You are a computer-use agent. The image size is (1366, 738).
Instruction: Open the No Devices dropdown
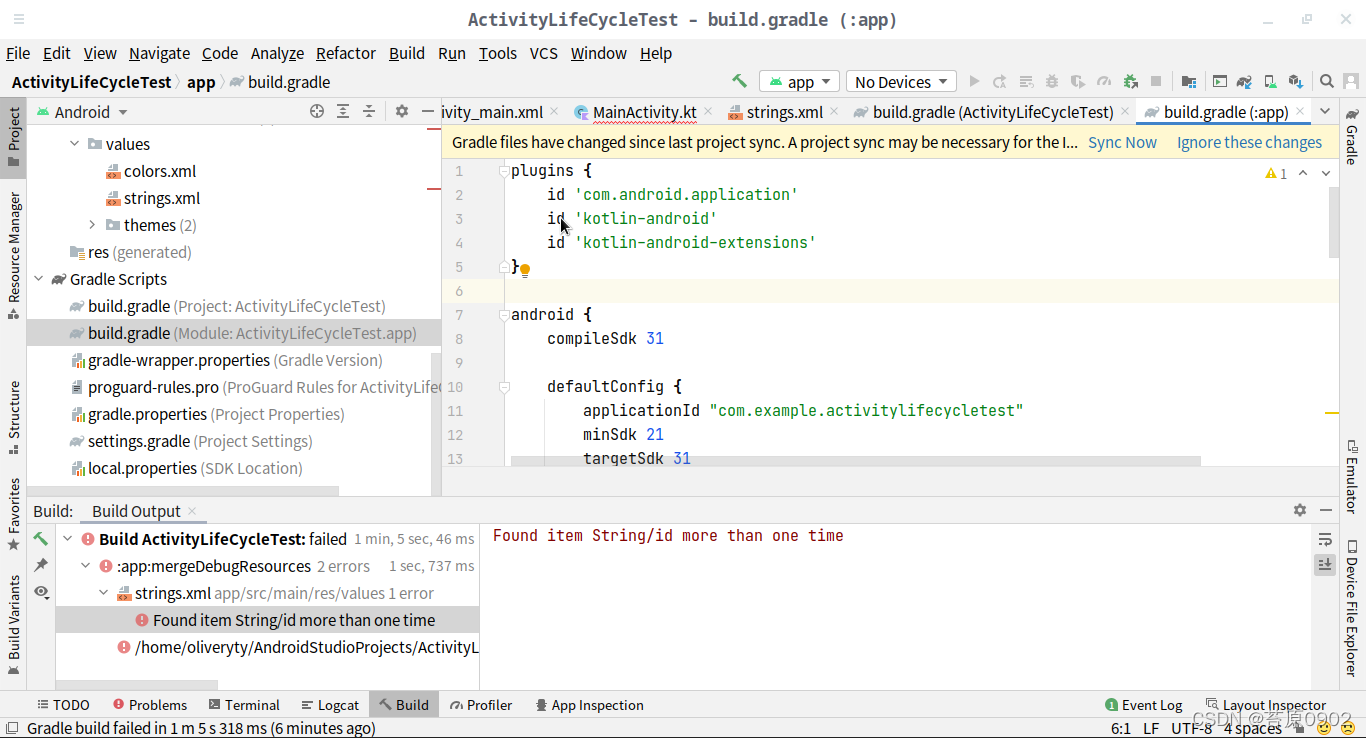tap(900, 81)
